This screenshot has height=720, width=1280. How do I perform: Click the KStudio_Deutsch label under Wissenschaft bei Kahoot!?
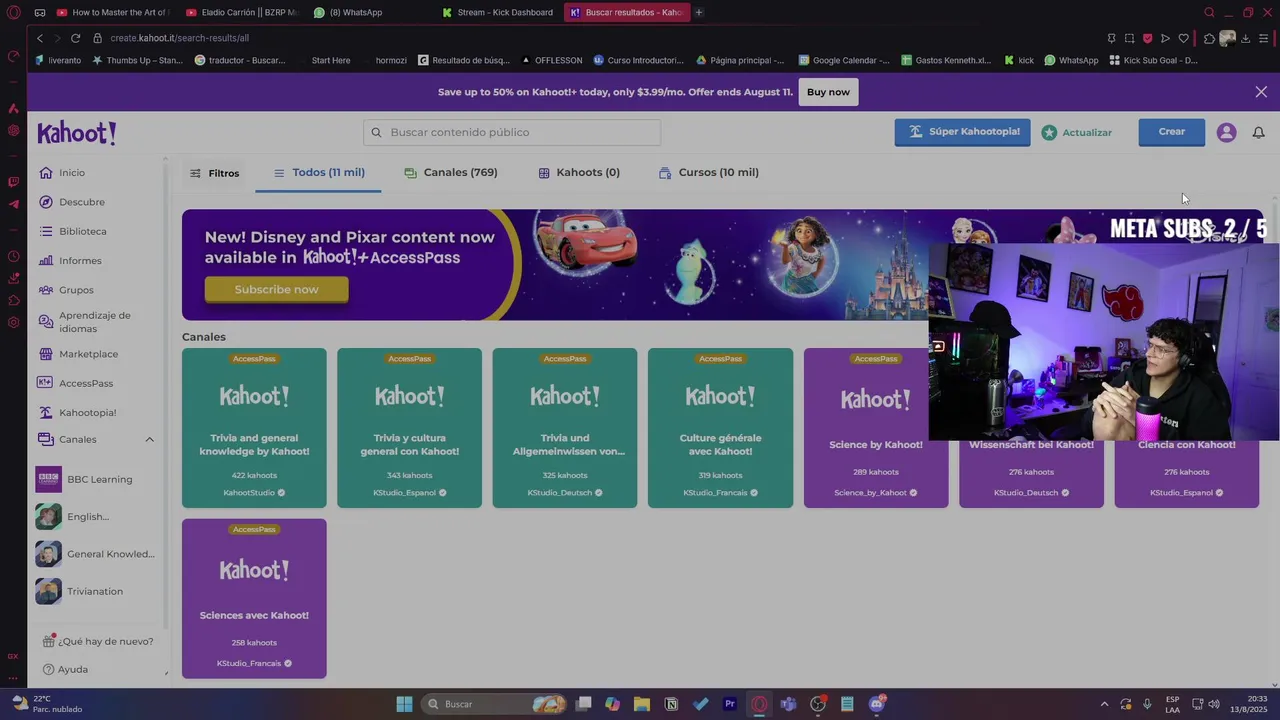tap(1026, 493)
